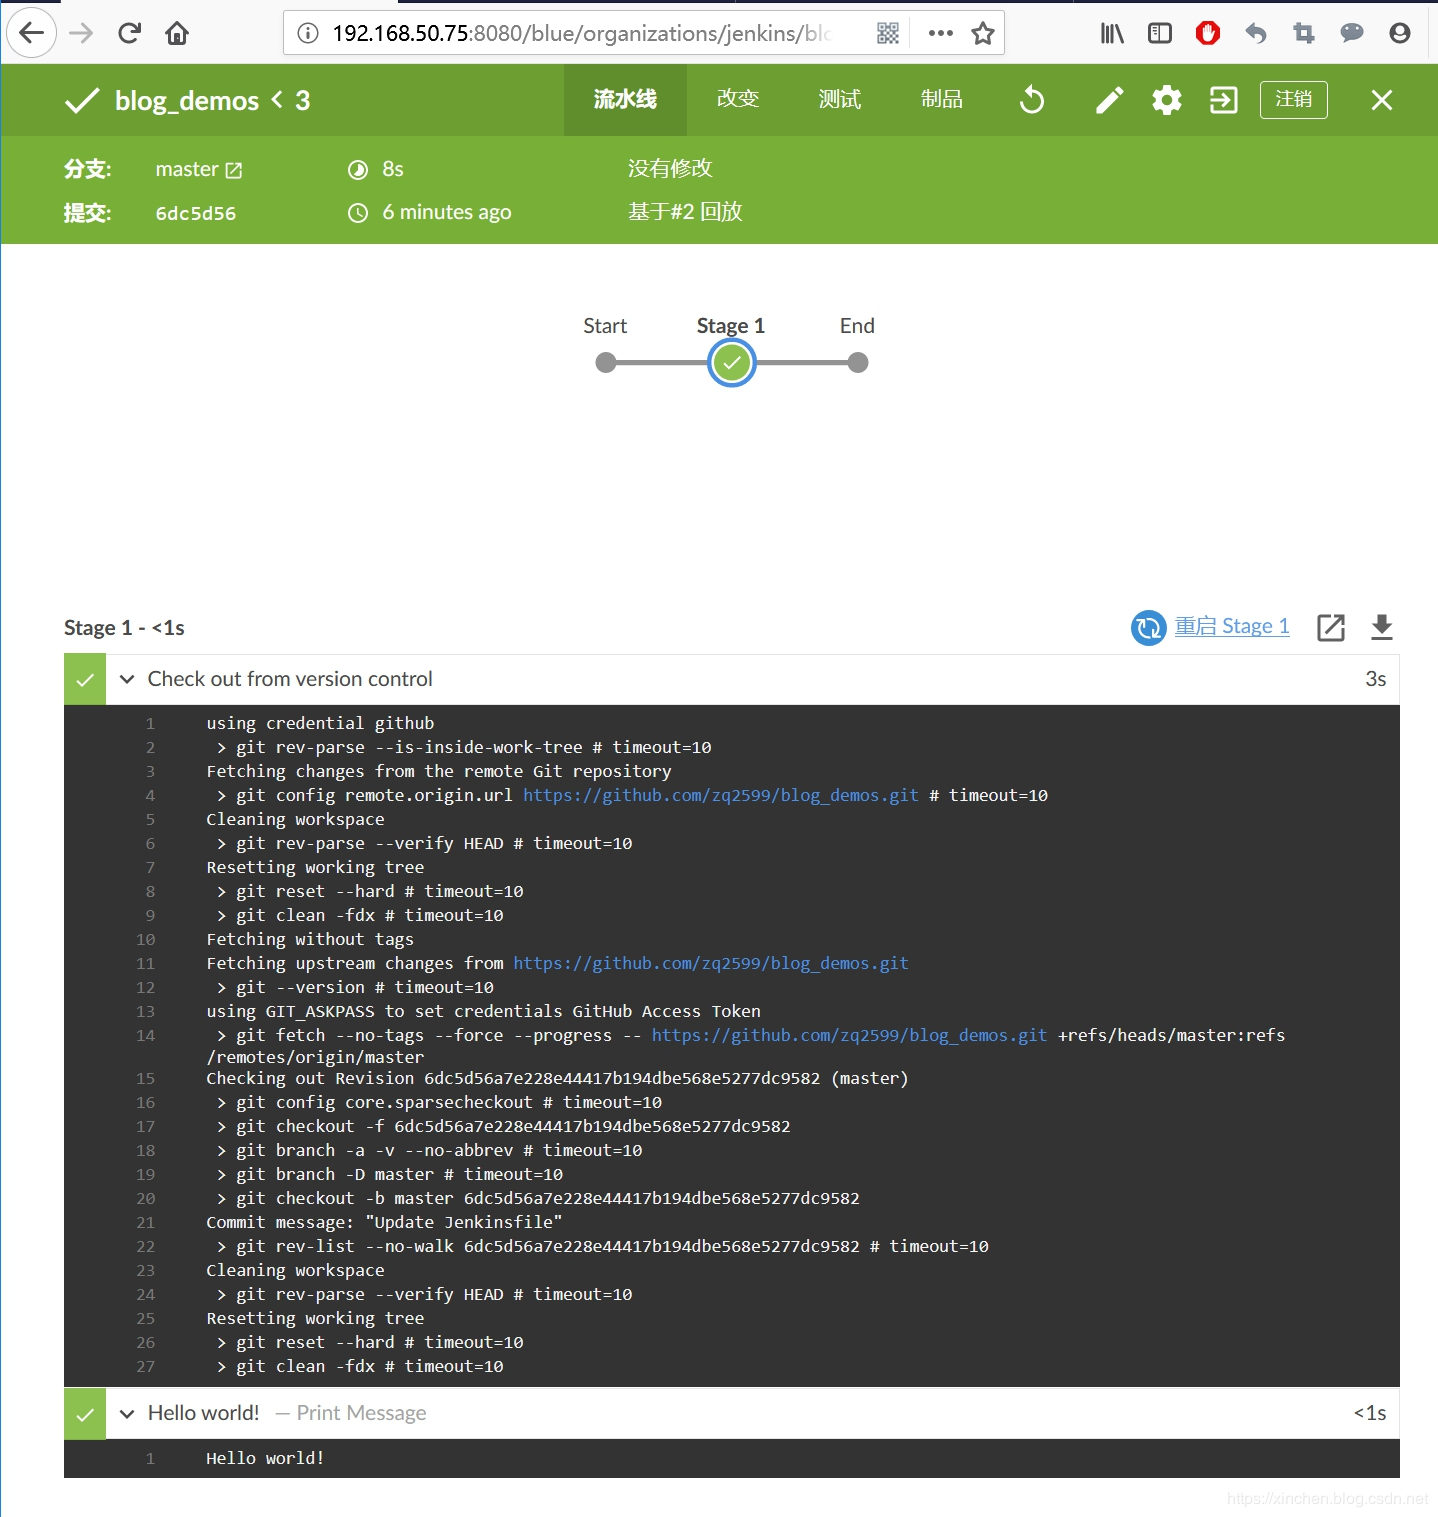Viewport: 1438px width, 1517px height.
Task: Click the 重启 Stage 1 link
Action: [1232, 626]
